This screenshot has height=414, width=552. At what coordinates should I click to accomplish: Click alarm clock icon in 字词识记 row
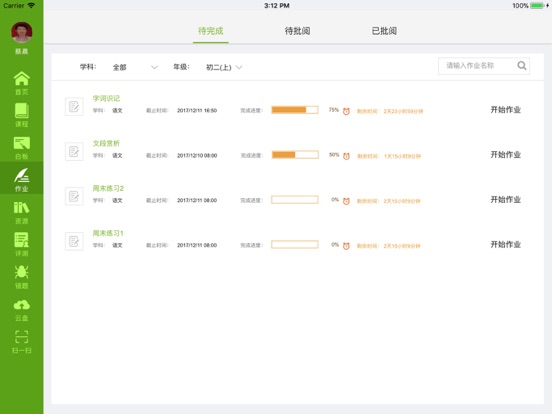[346, 111]
